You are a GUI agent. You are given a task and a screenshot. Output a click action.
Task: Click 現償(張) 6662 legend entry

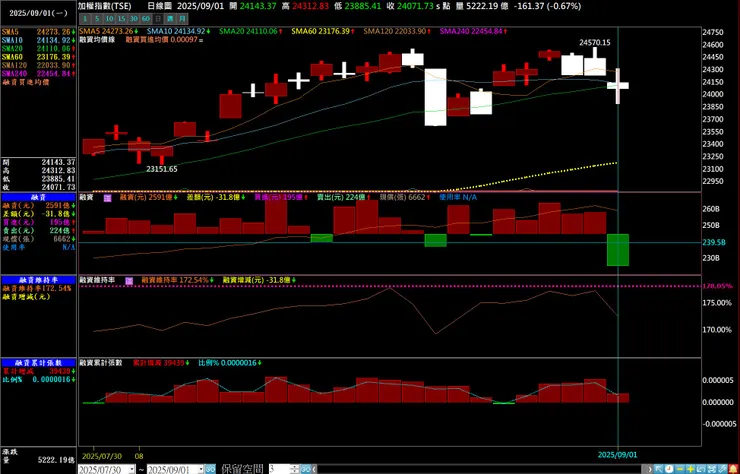(405, 198)
